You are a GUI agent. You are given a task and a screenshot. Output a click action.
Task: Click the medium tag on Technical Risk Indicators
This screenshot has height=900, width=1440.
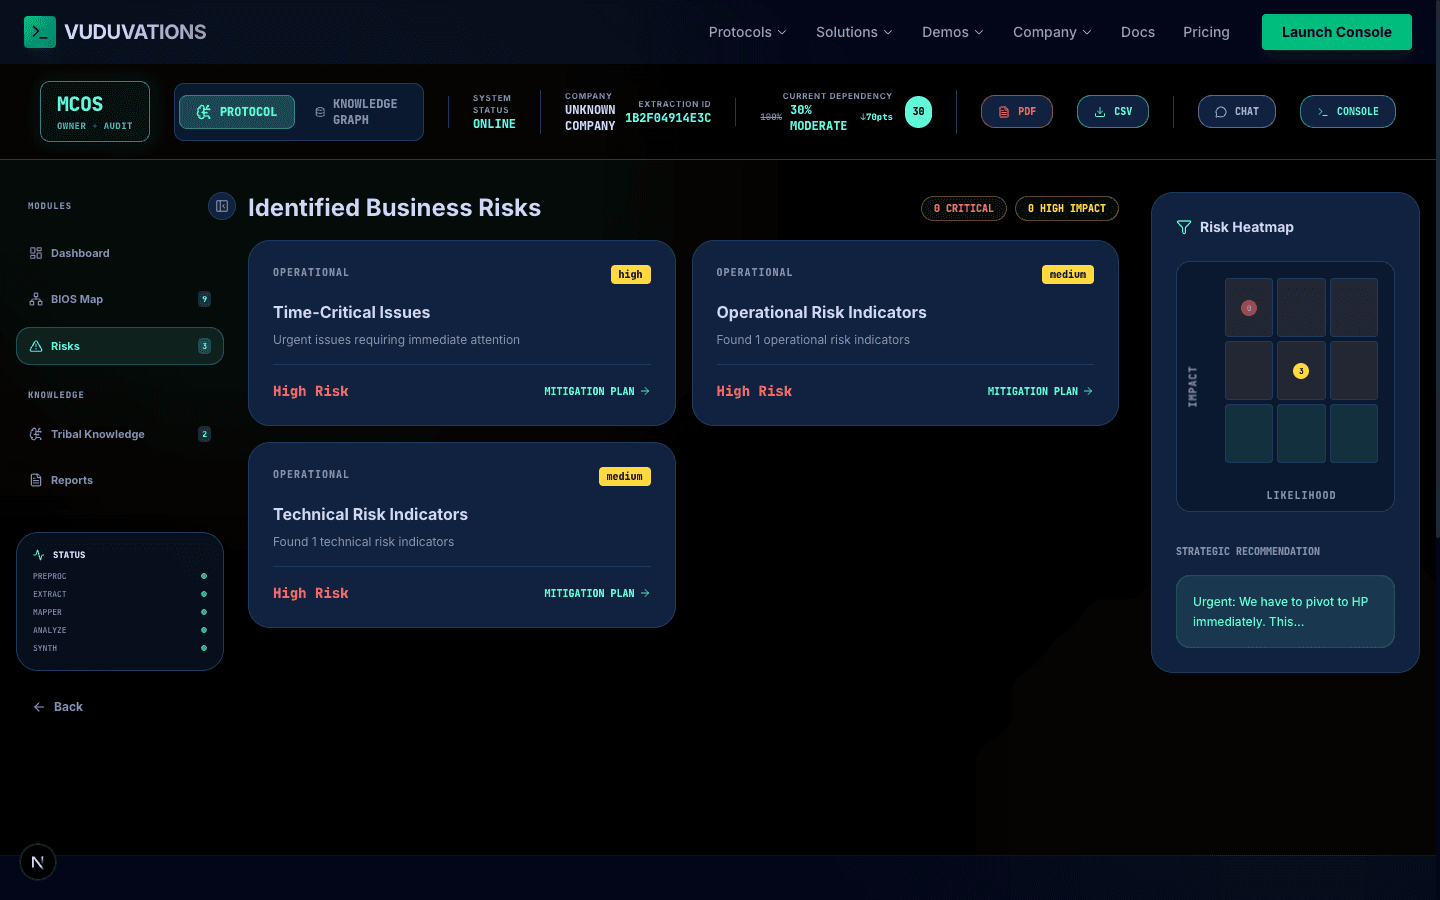click(x=625, y=477)
